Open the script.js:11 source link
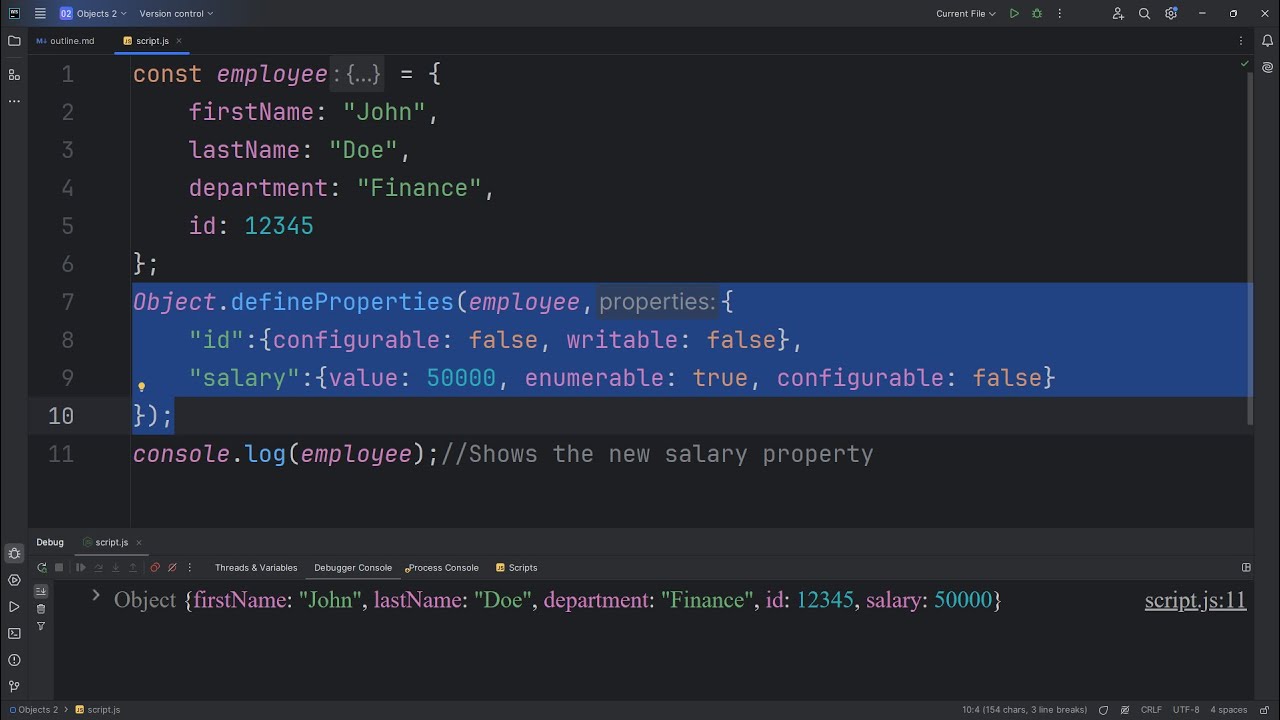Viewport: 1280px width, 720px height. (1195, 600)
